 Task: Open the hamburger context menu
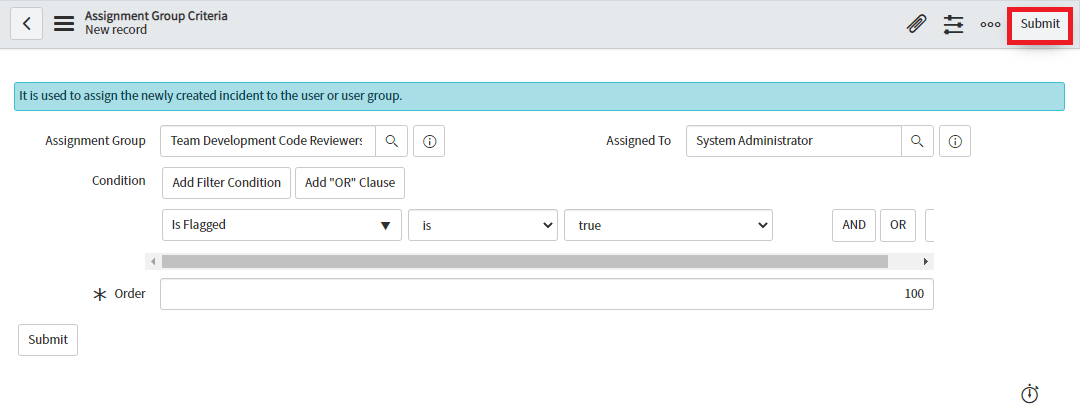(x=64, y=23)
